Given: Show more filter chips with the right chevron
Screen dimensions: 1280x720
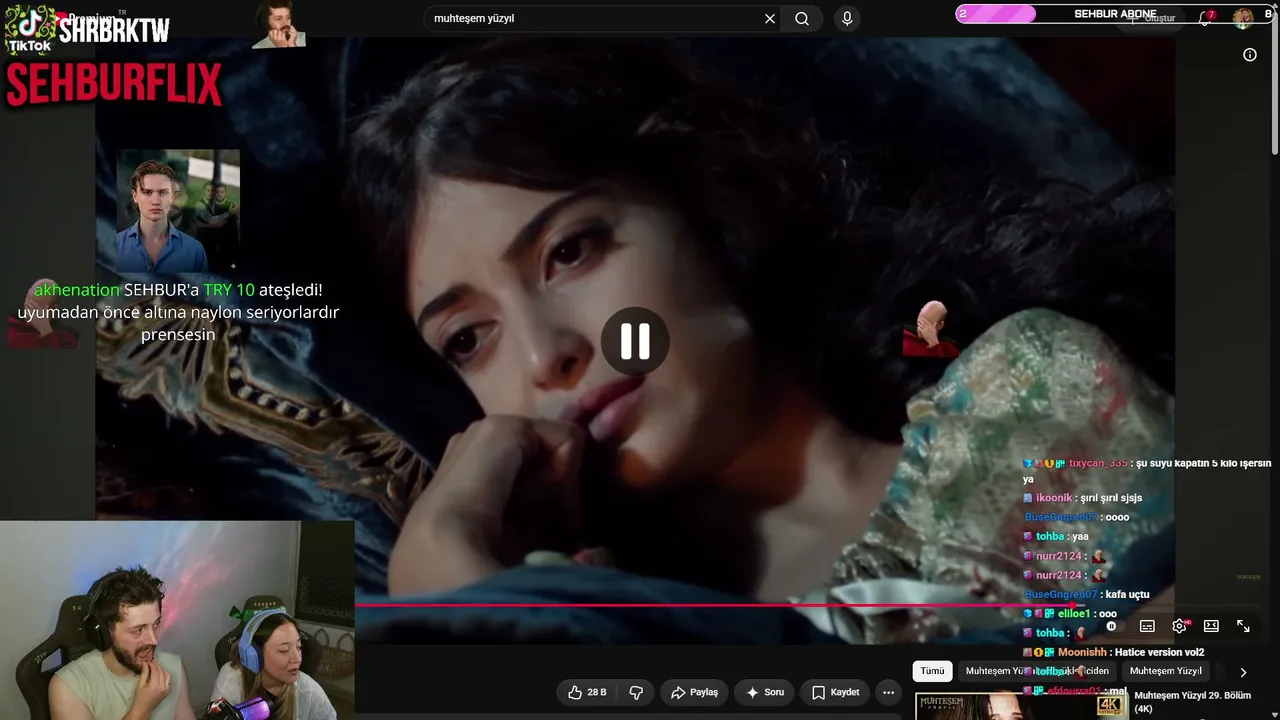Looking at the screenshot, I should (x=1243, y=672).
